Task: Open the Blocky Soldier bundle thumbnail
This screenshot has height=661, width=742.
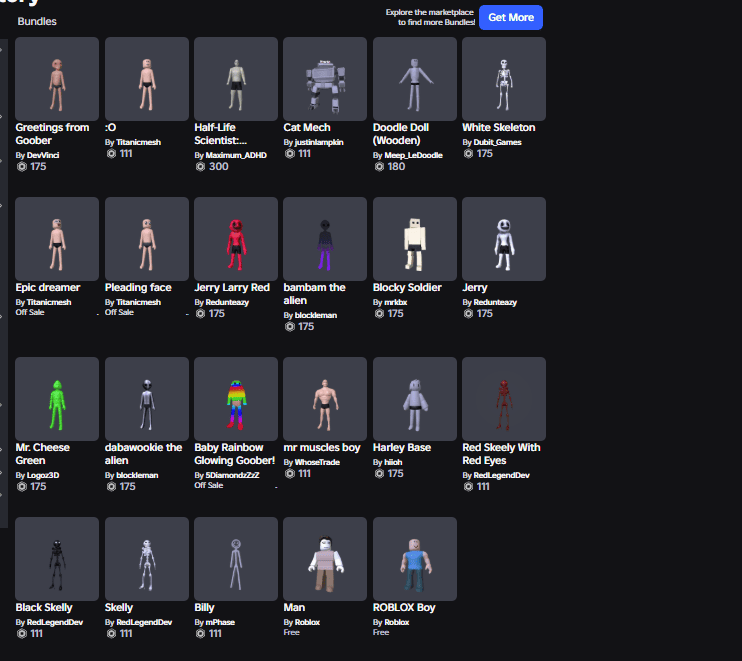Action: coord(415,239)
